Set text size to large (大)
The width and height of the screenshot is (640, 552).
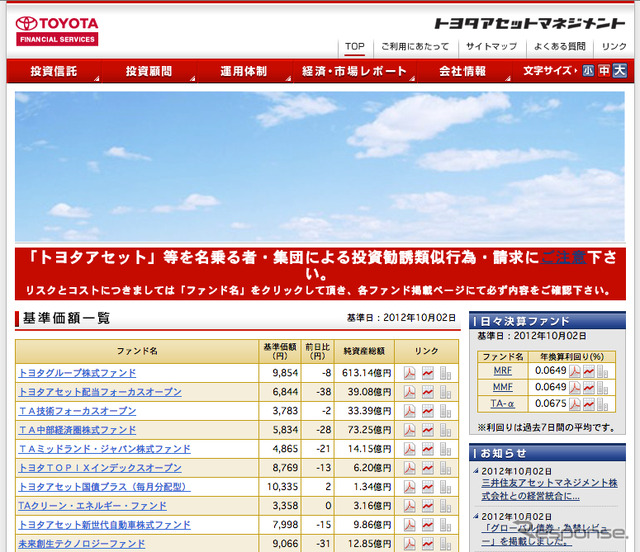tap(620, 71)
